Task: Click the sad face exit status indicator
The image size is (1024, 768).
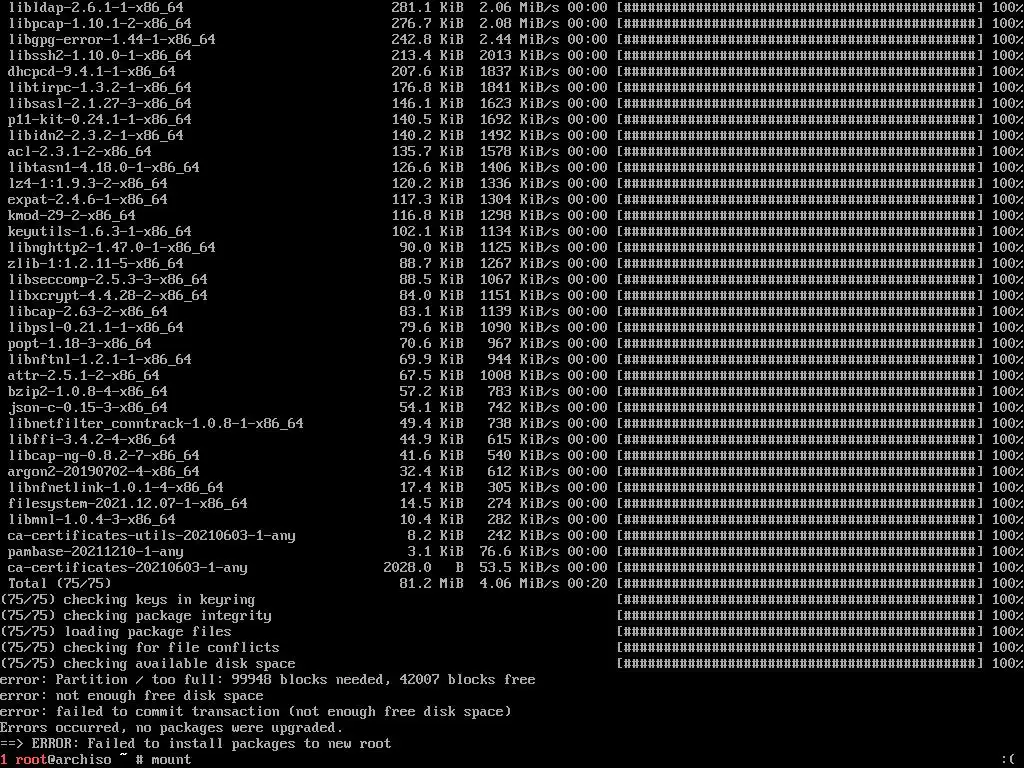Action: [1011, 760]
